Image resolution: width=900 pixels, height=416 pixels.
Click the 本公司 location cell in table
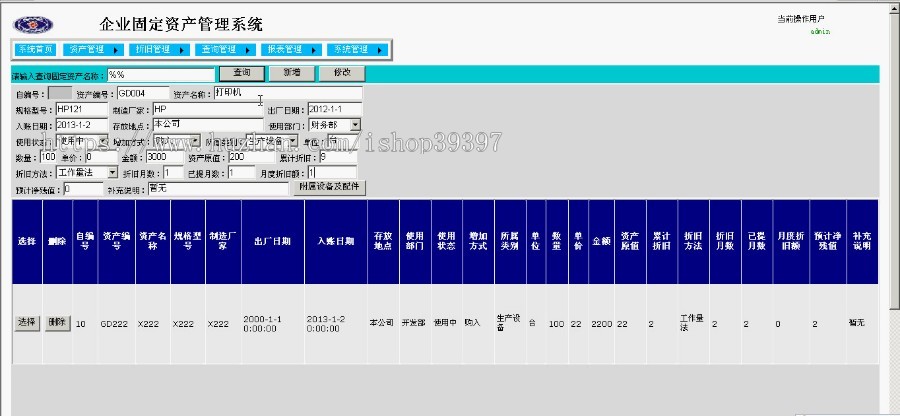(x=382, y=322)
